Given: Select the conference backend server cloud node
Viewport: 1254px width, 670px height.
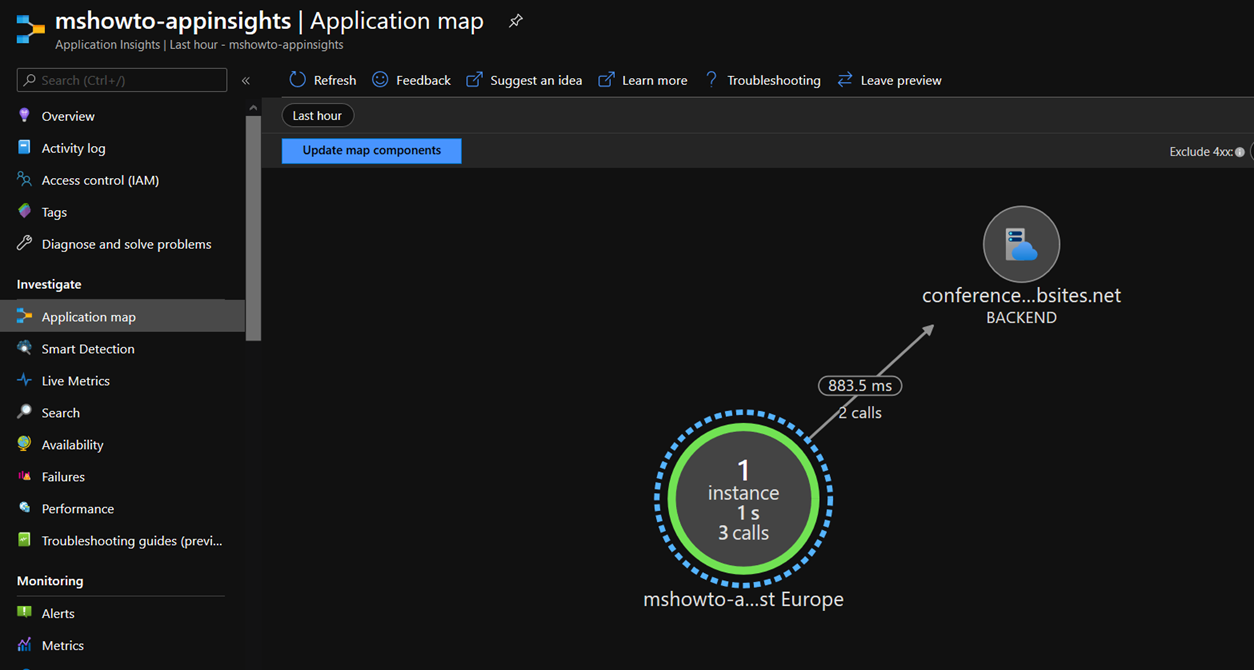Looking at the screenshot, I should click(1021, 244).
